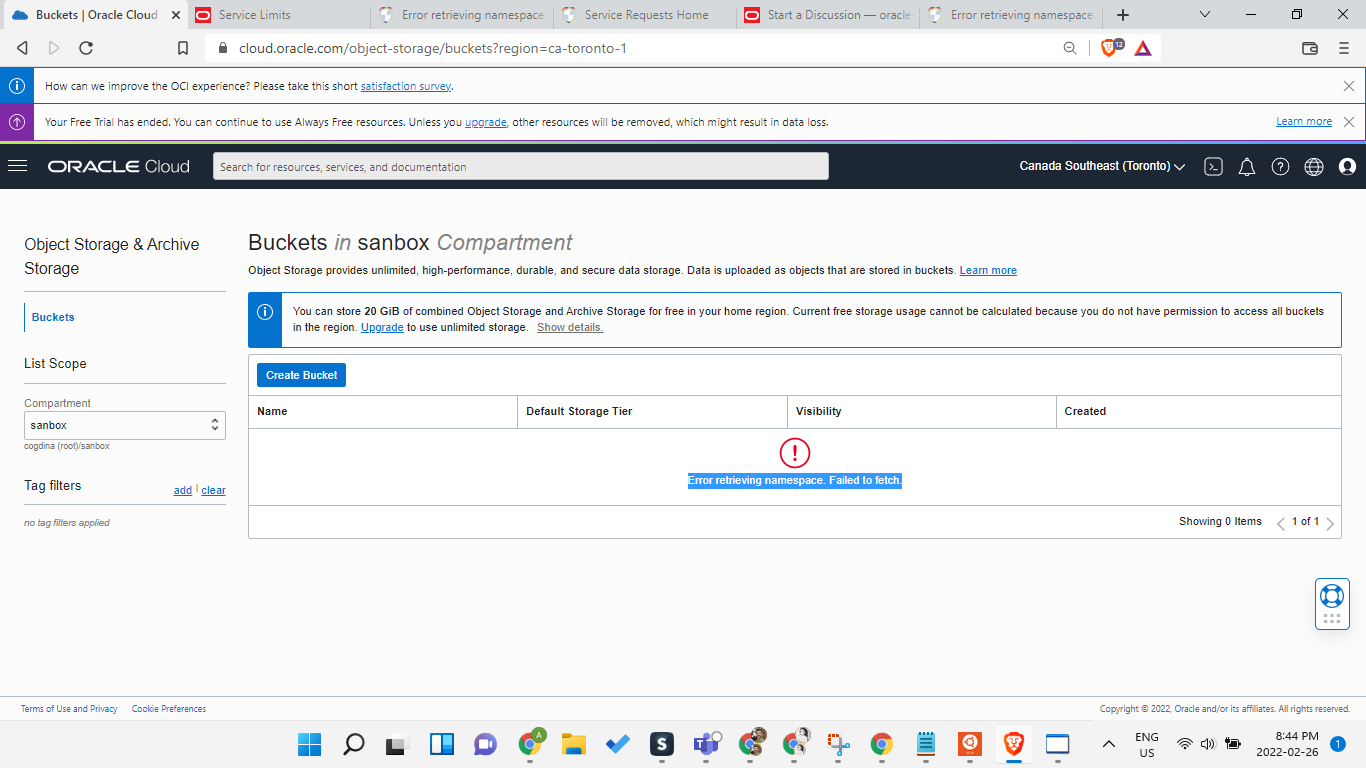The image size is (1366, 768).
Task: Click the Brave Shields icon in address bar
Action: click(1110, 47)
